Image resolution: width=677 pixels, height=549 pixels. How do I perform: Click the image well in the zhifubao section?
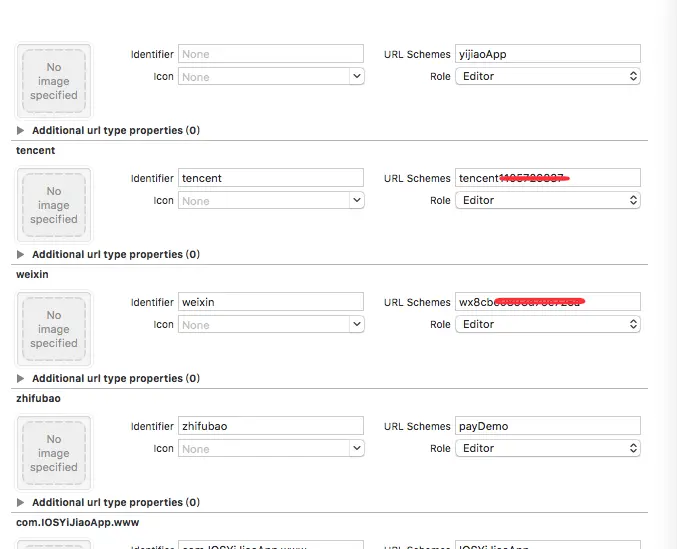(54, 452)
